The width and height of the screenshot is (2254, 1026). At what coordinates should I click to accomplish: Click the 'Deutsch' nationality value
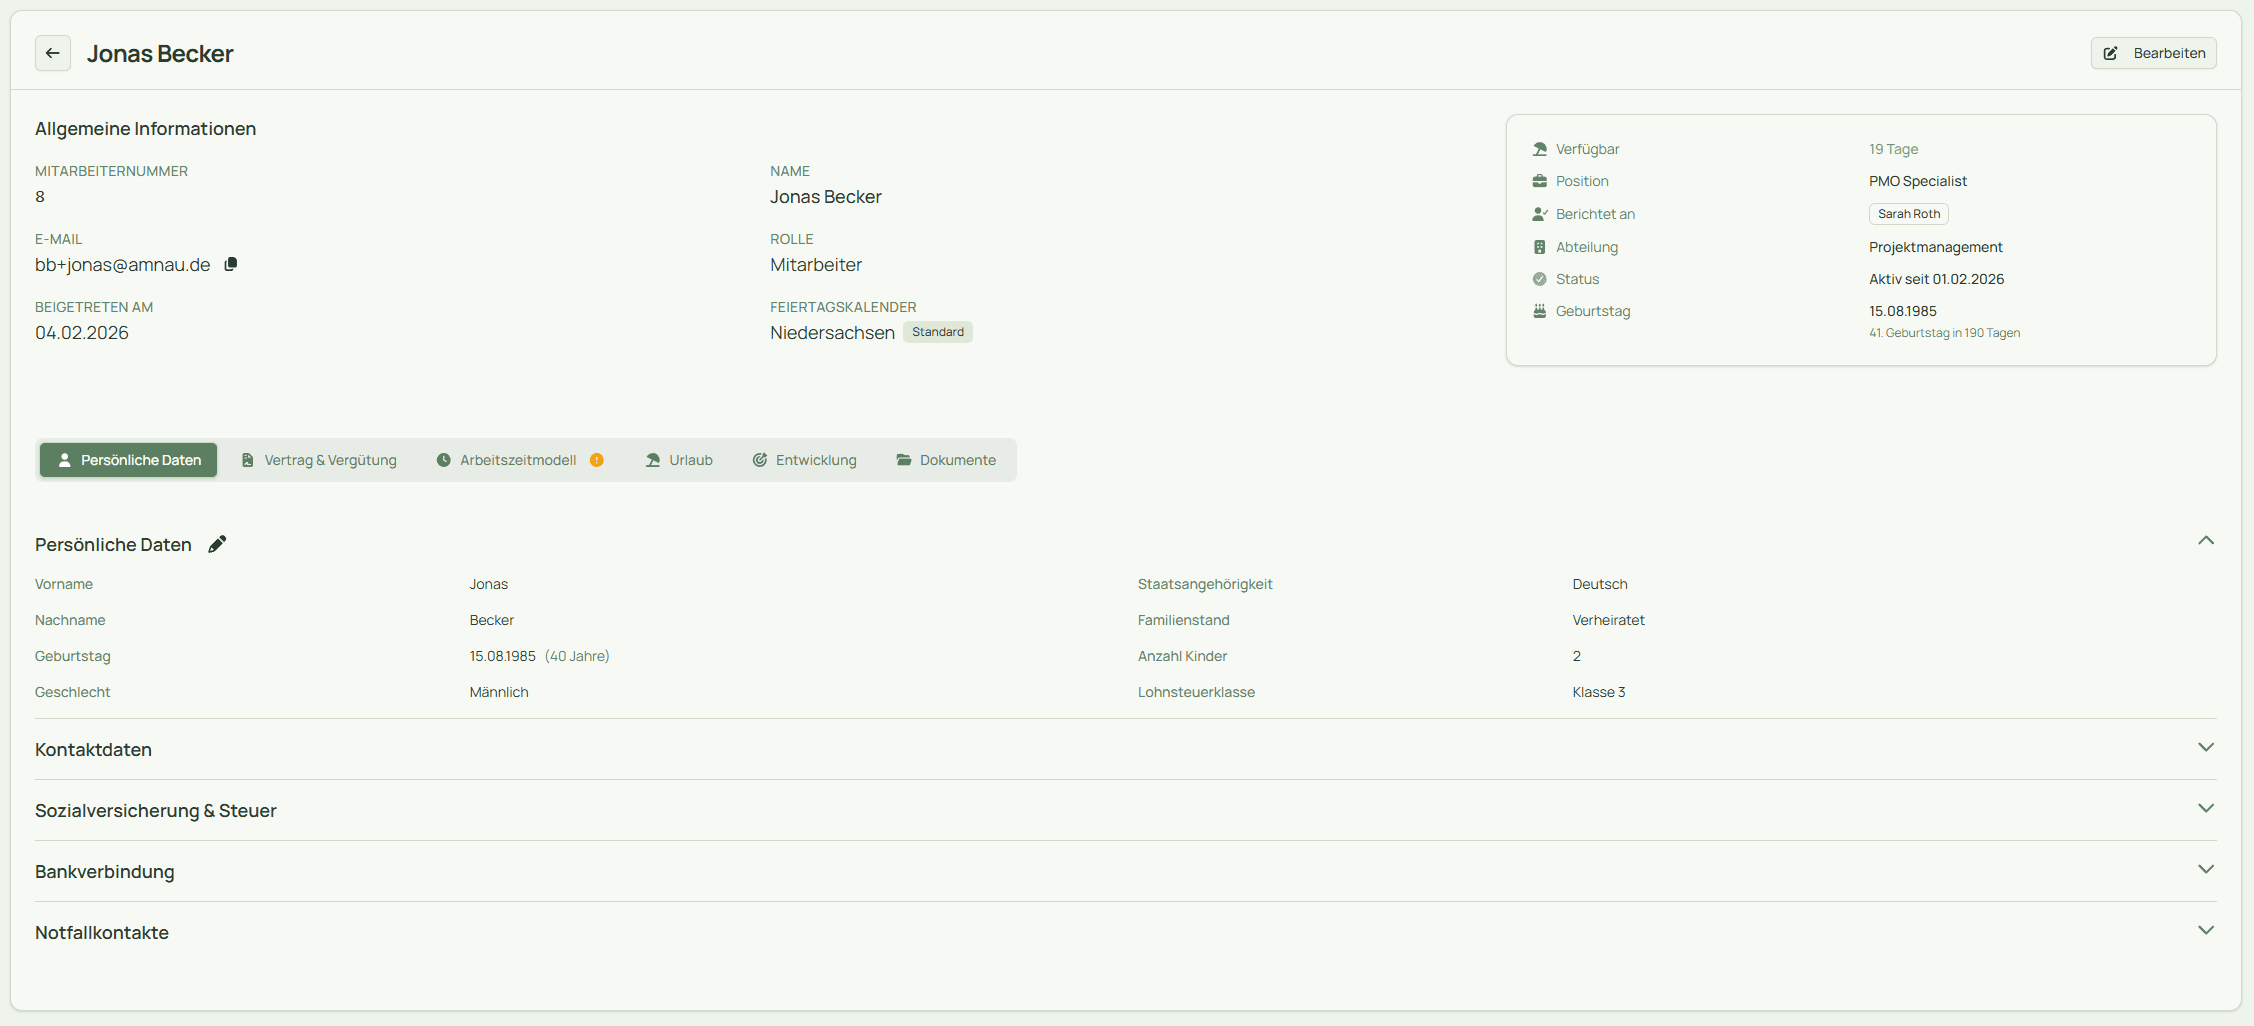click(x=1599, y=584)
